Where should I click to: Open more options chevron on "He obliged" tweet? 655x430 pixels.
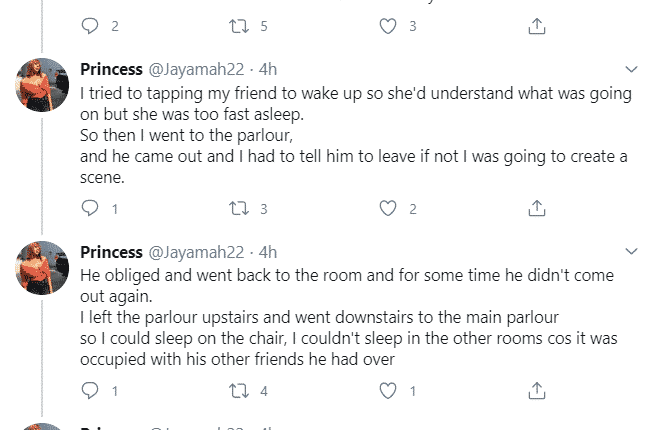coord(631,251)
